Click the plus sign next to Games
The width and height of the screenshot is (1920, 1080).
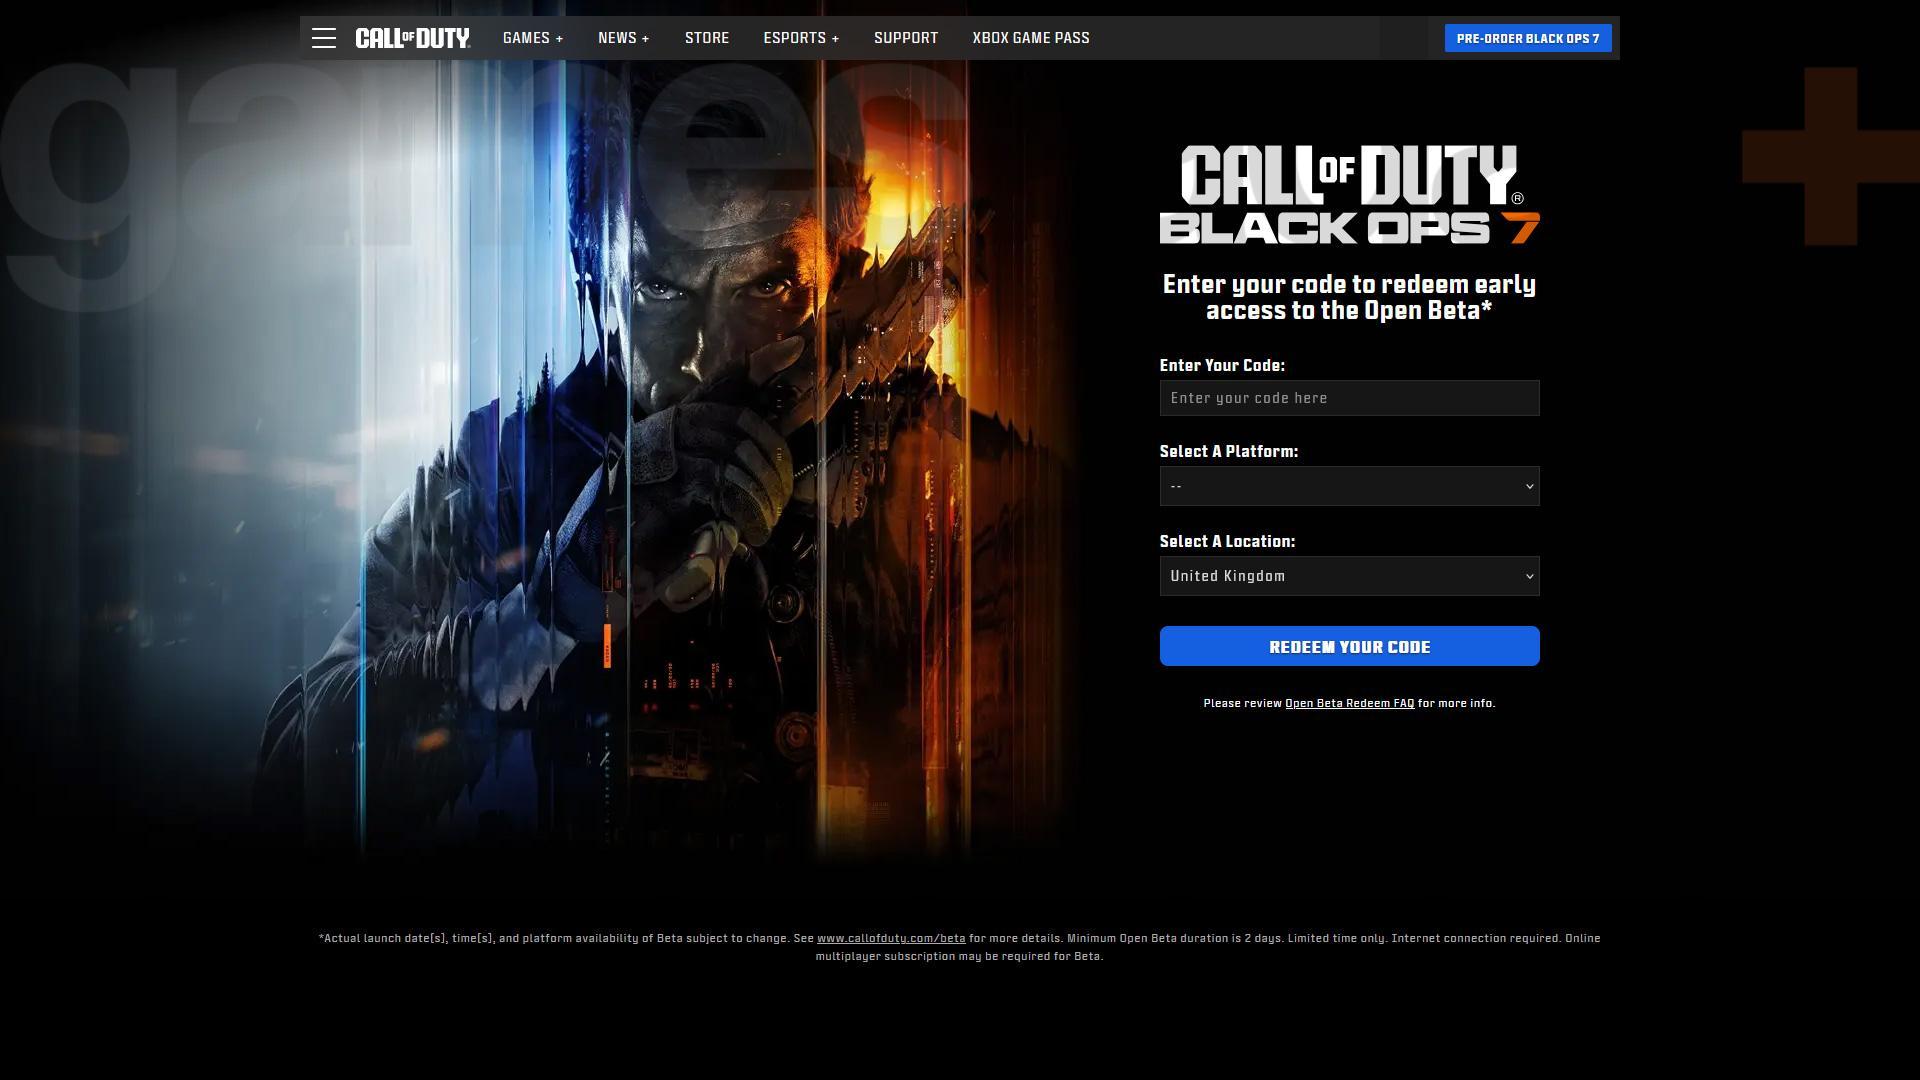[559, 39]
